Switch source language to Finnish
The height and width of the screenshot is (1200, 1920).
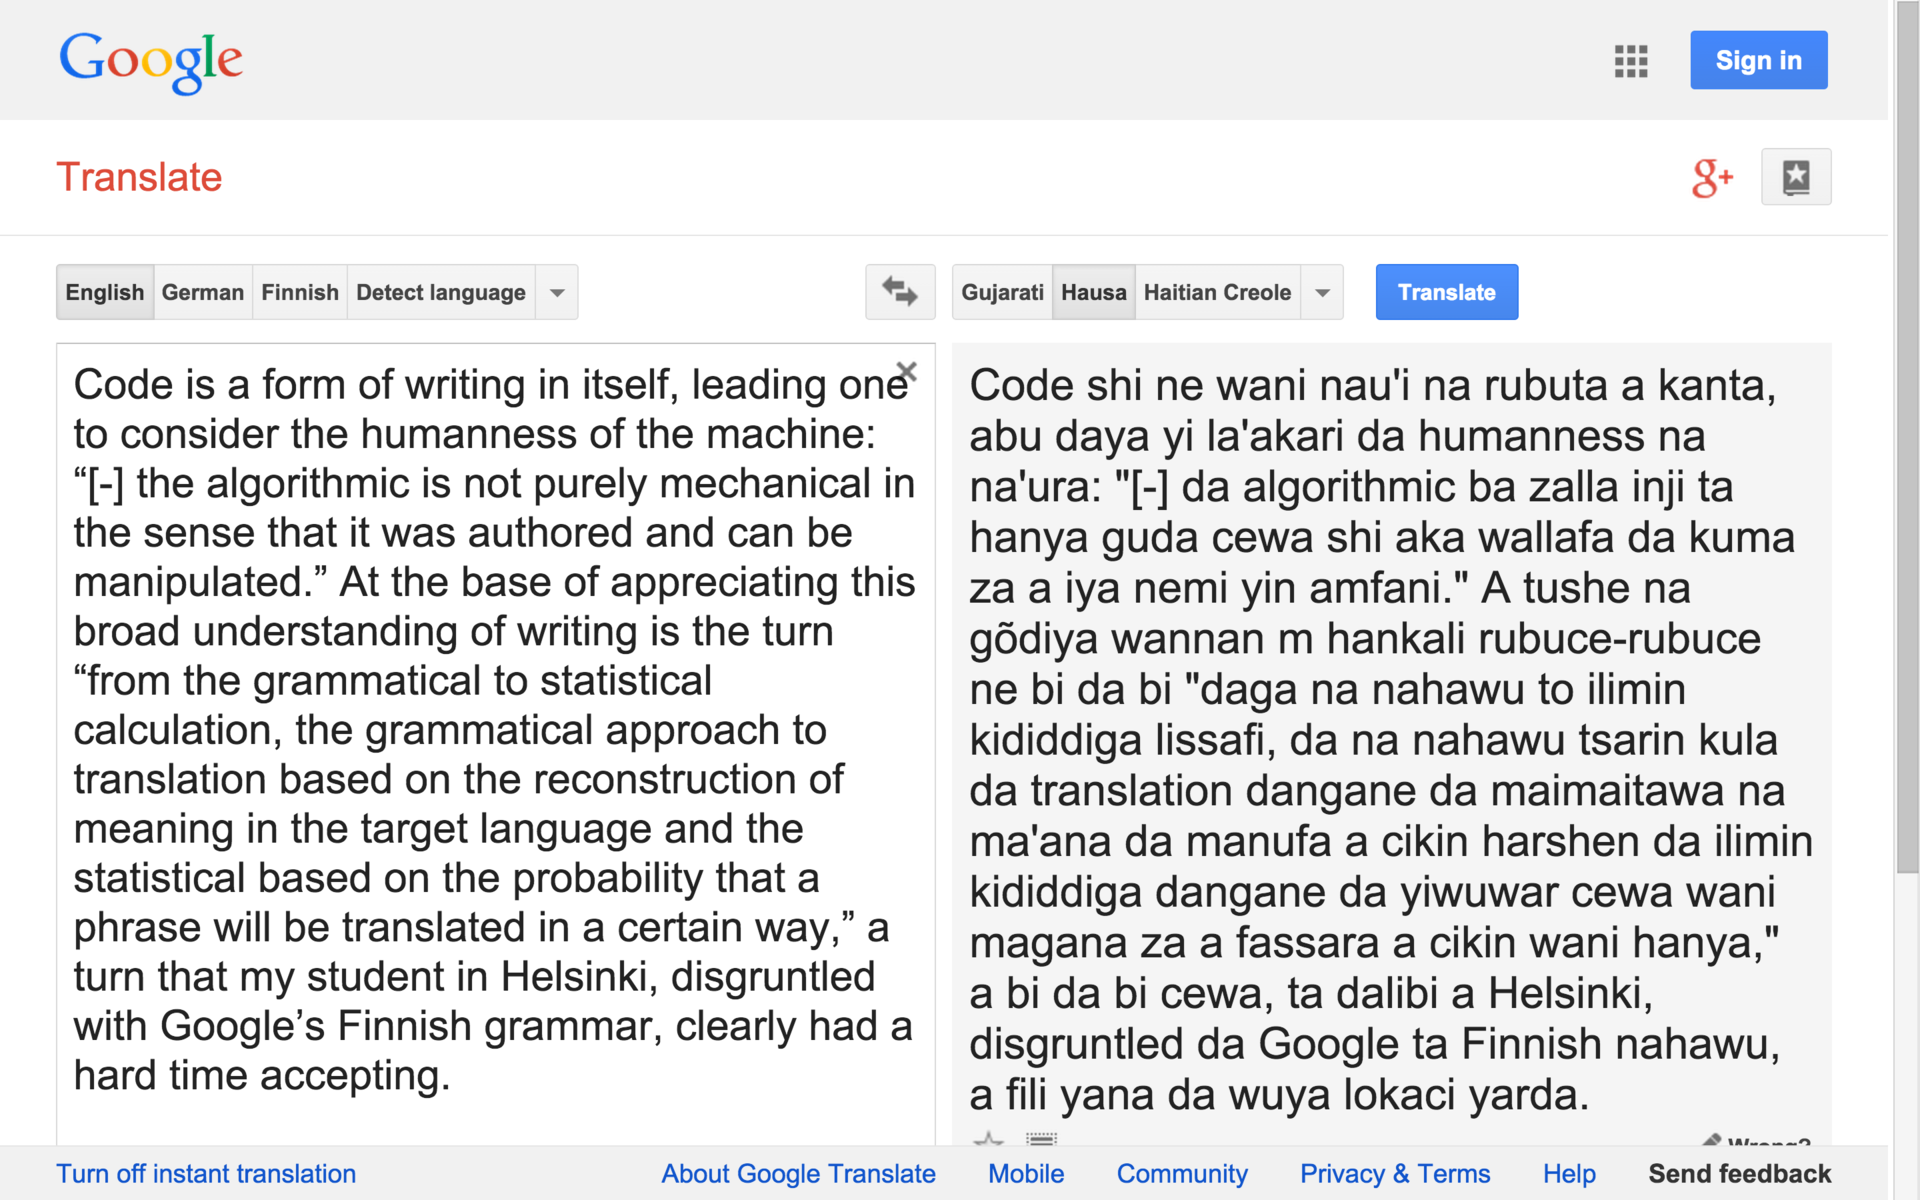[300, 292]
